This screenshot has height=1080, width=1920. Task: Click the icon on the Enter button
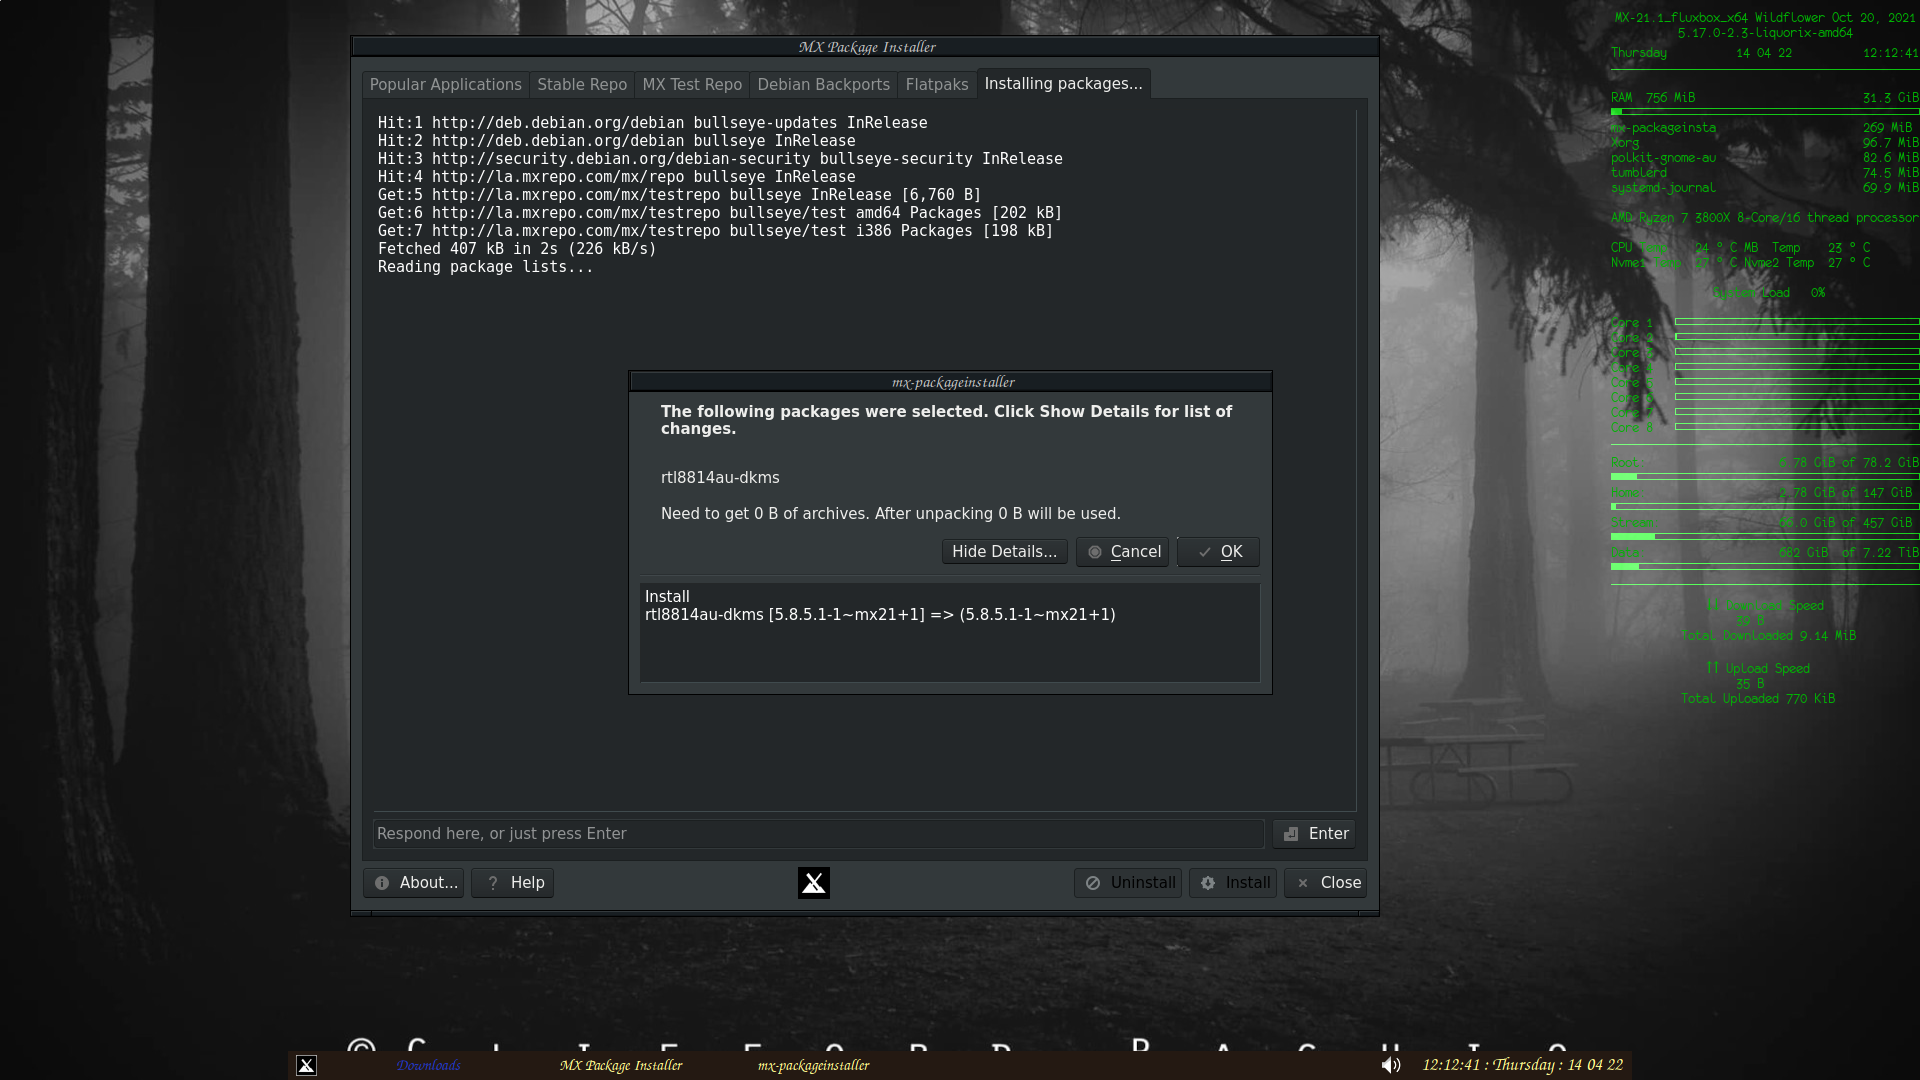[x=1291, y=834]
